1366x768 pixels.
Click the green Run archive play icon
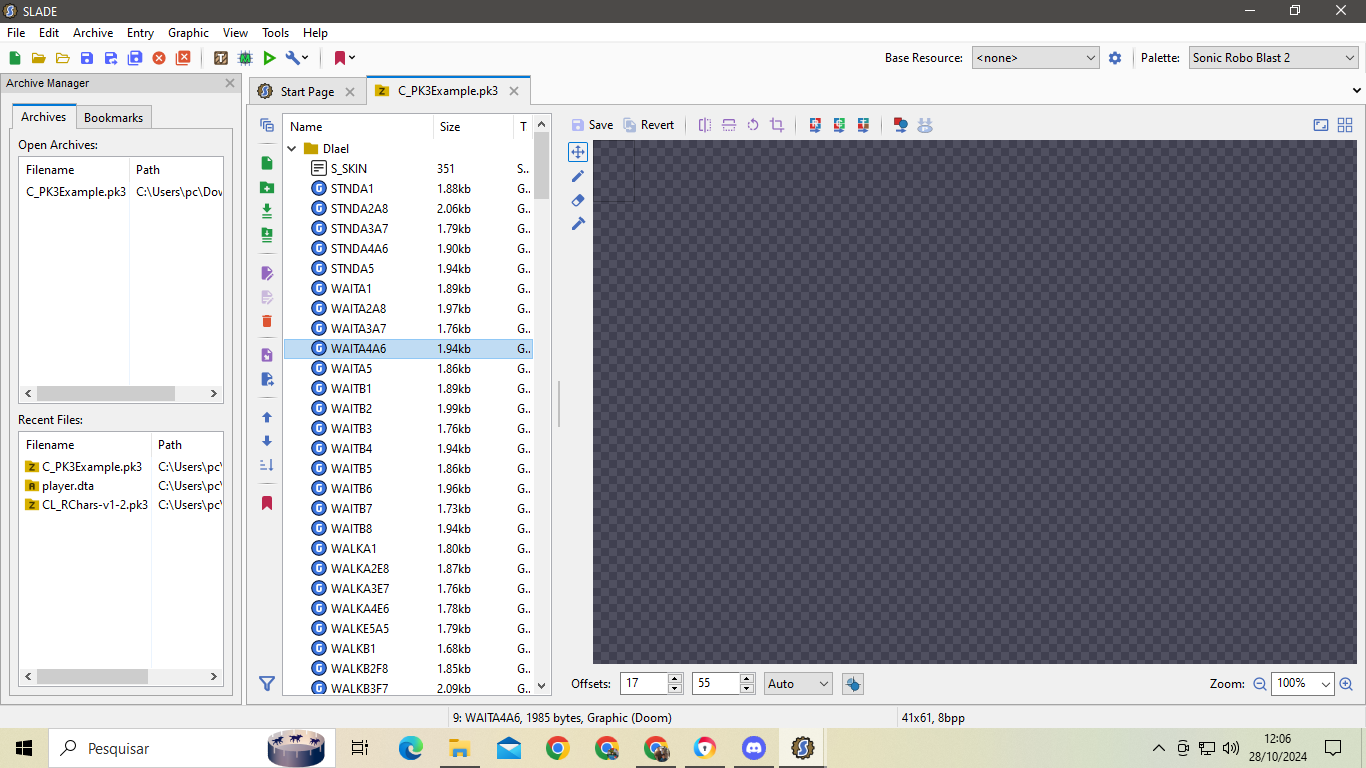pyautogui.click(x=269, y=58)
